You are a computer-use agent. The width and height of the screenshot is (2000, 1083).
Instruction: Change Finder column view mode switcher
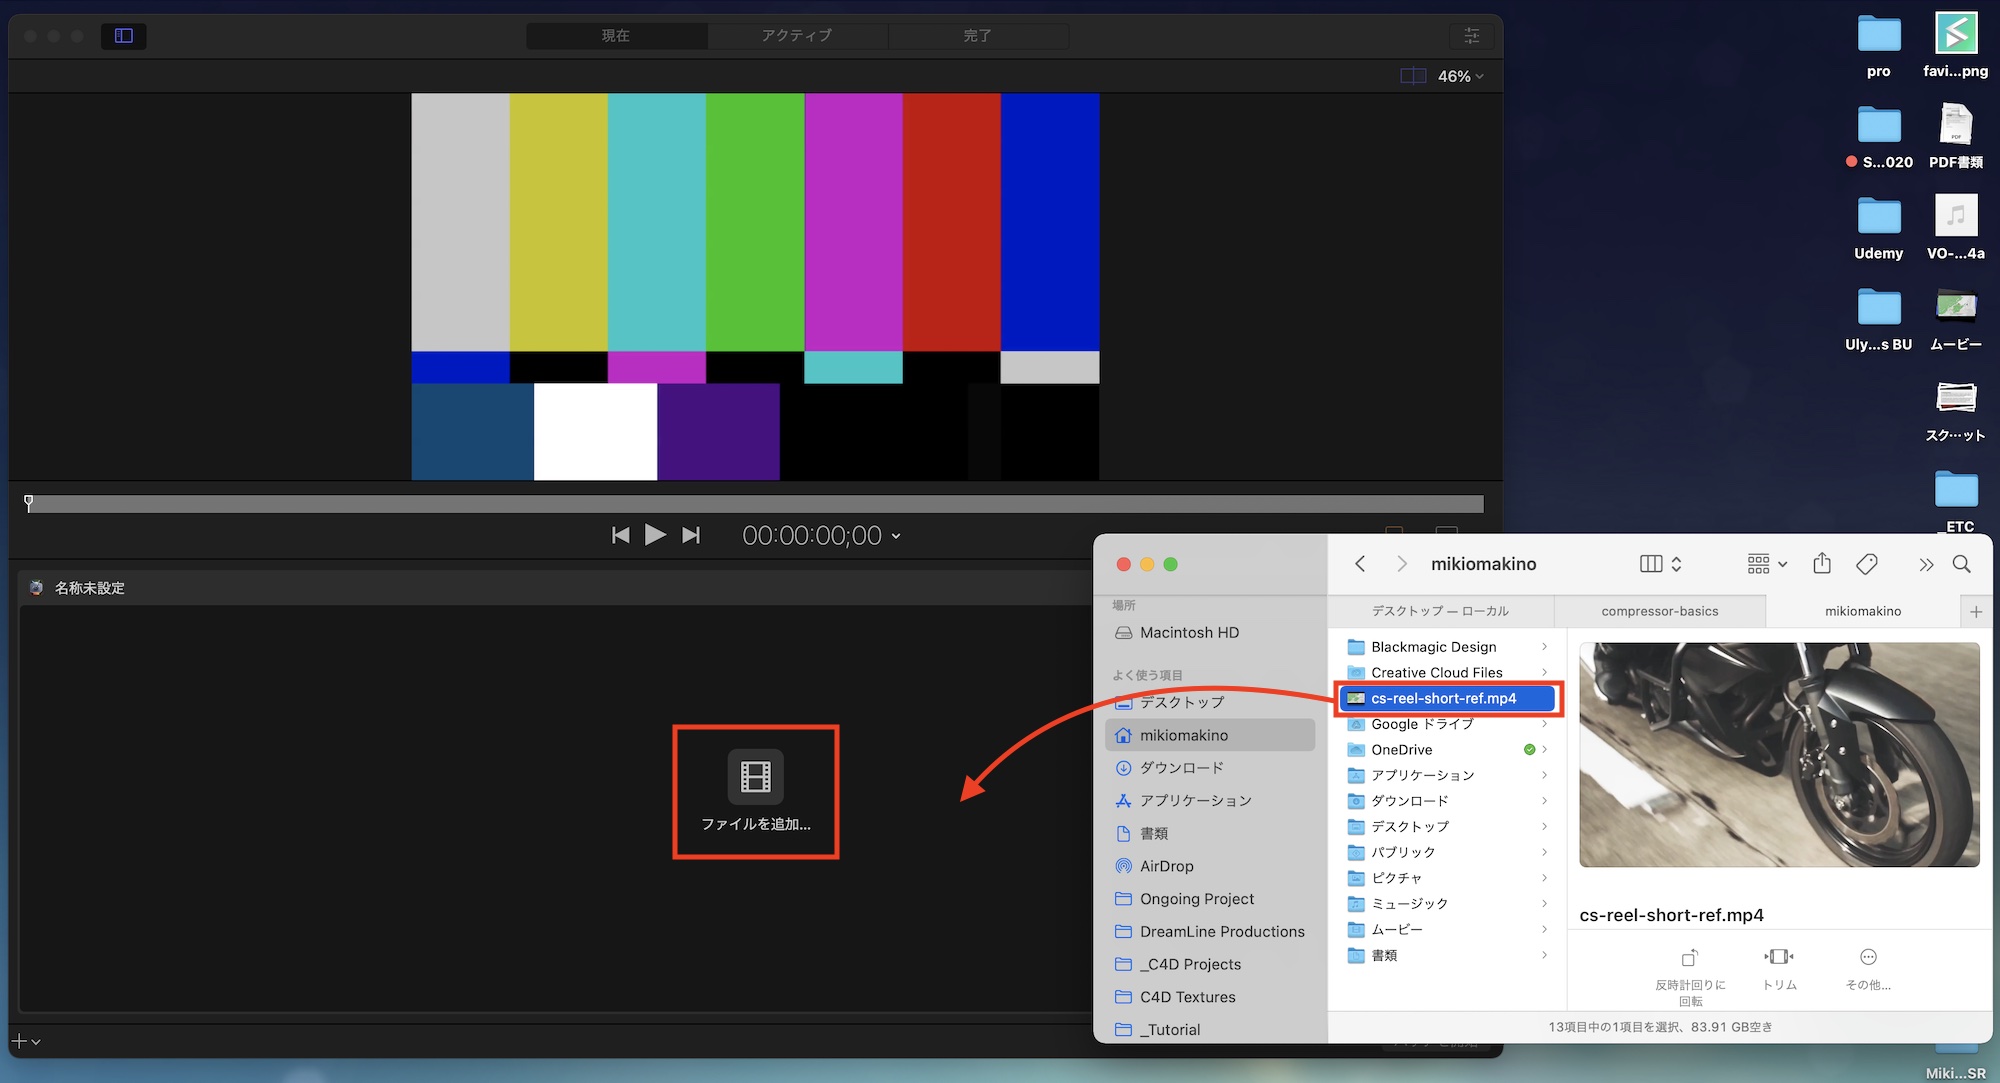[x=1661, y=564]
